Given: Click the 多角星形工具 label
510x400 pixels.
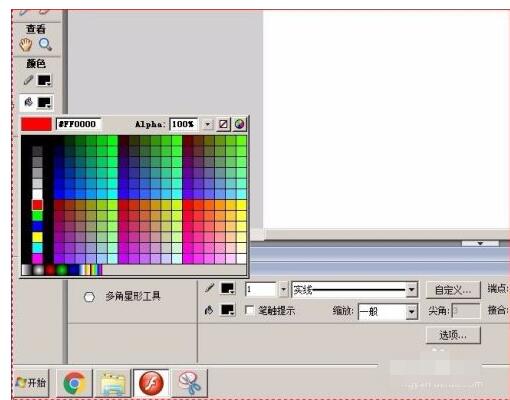Looking at the screenshot, I should (x=133, y=296).
